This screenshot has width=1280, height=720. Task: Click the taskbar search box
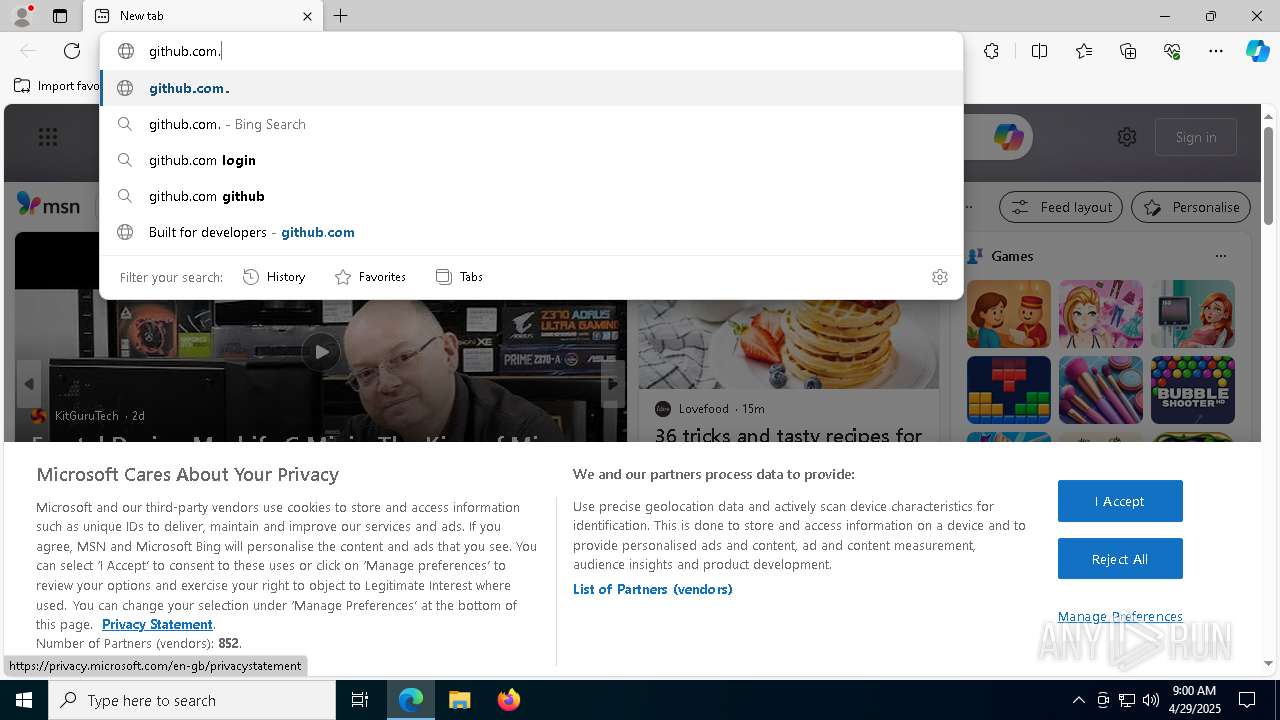tap(192, 700)
